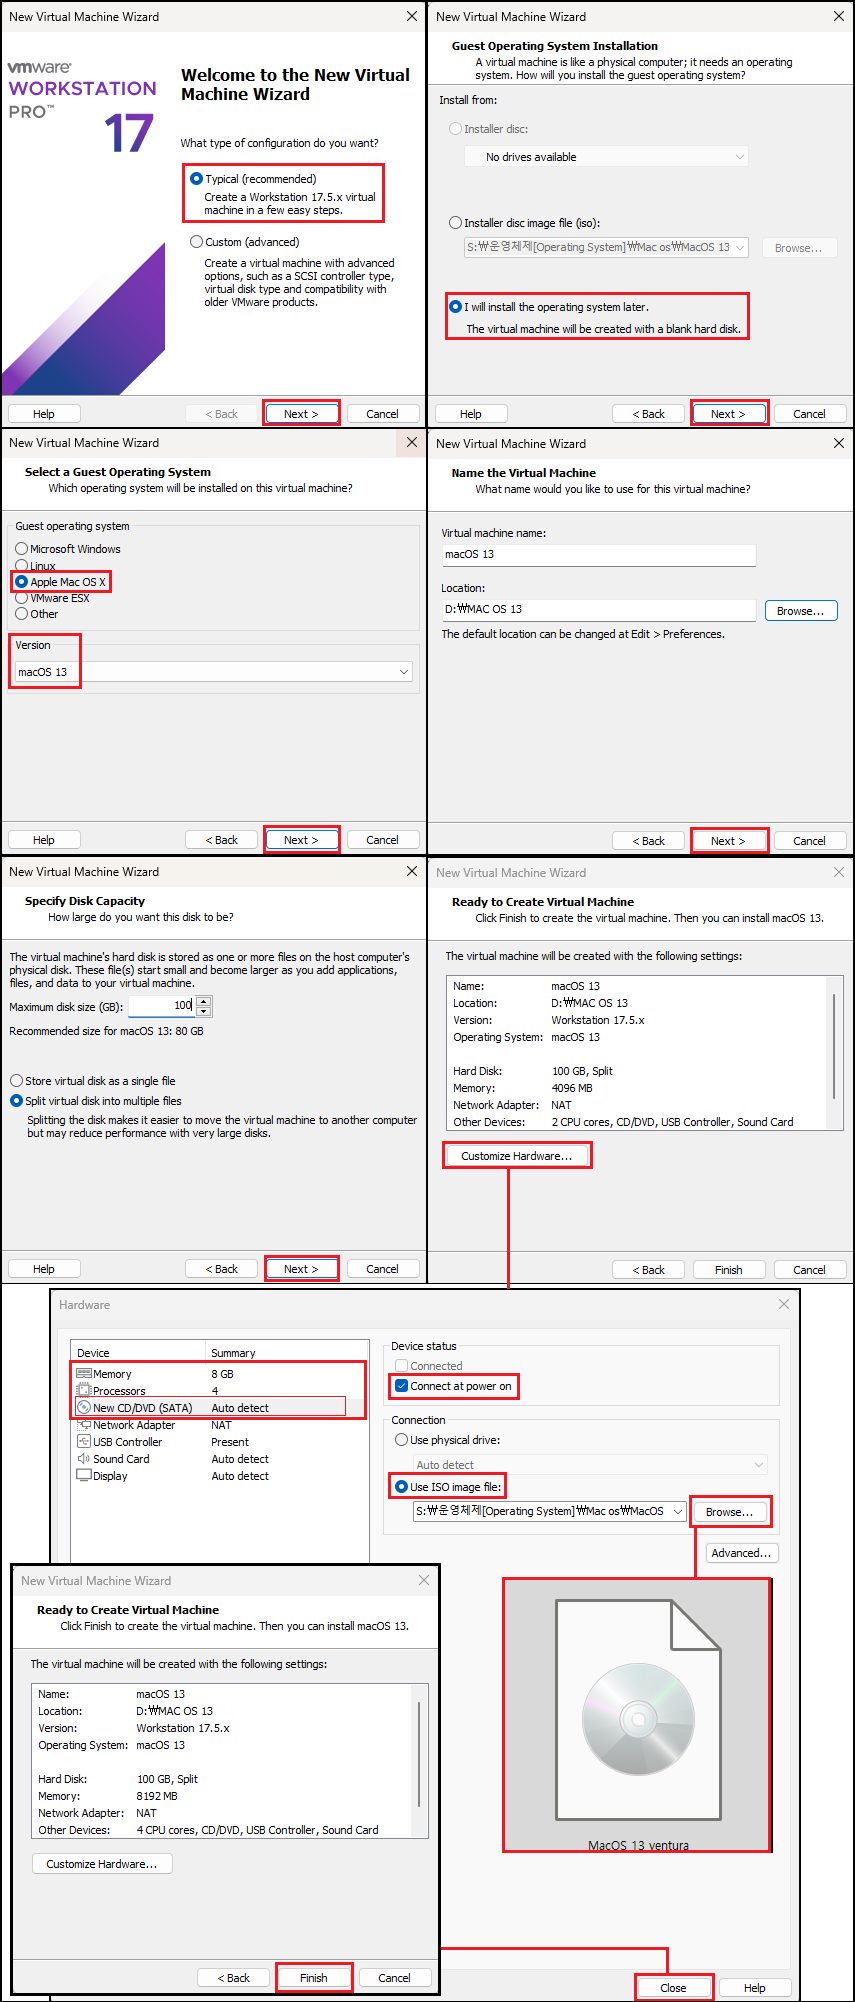Select the Memory device icon in Hardware list
The height and width of the screenshot is (2002, 855).
pos(84,1374)
